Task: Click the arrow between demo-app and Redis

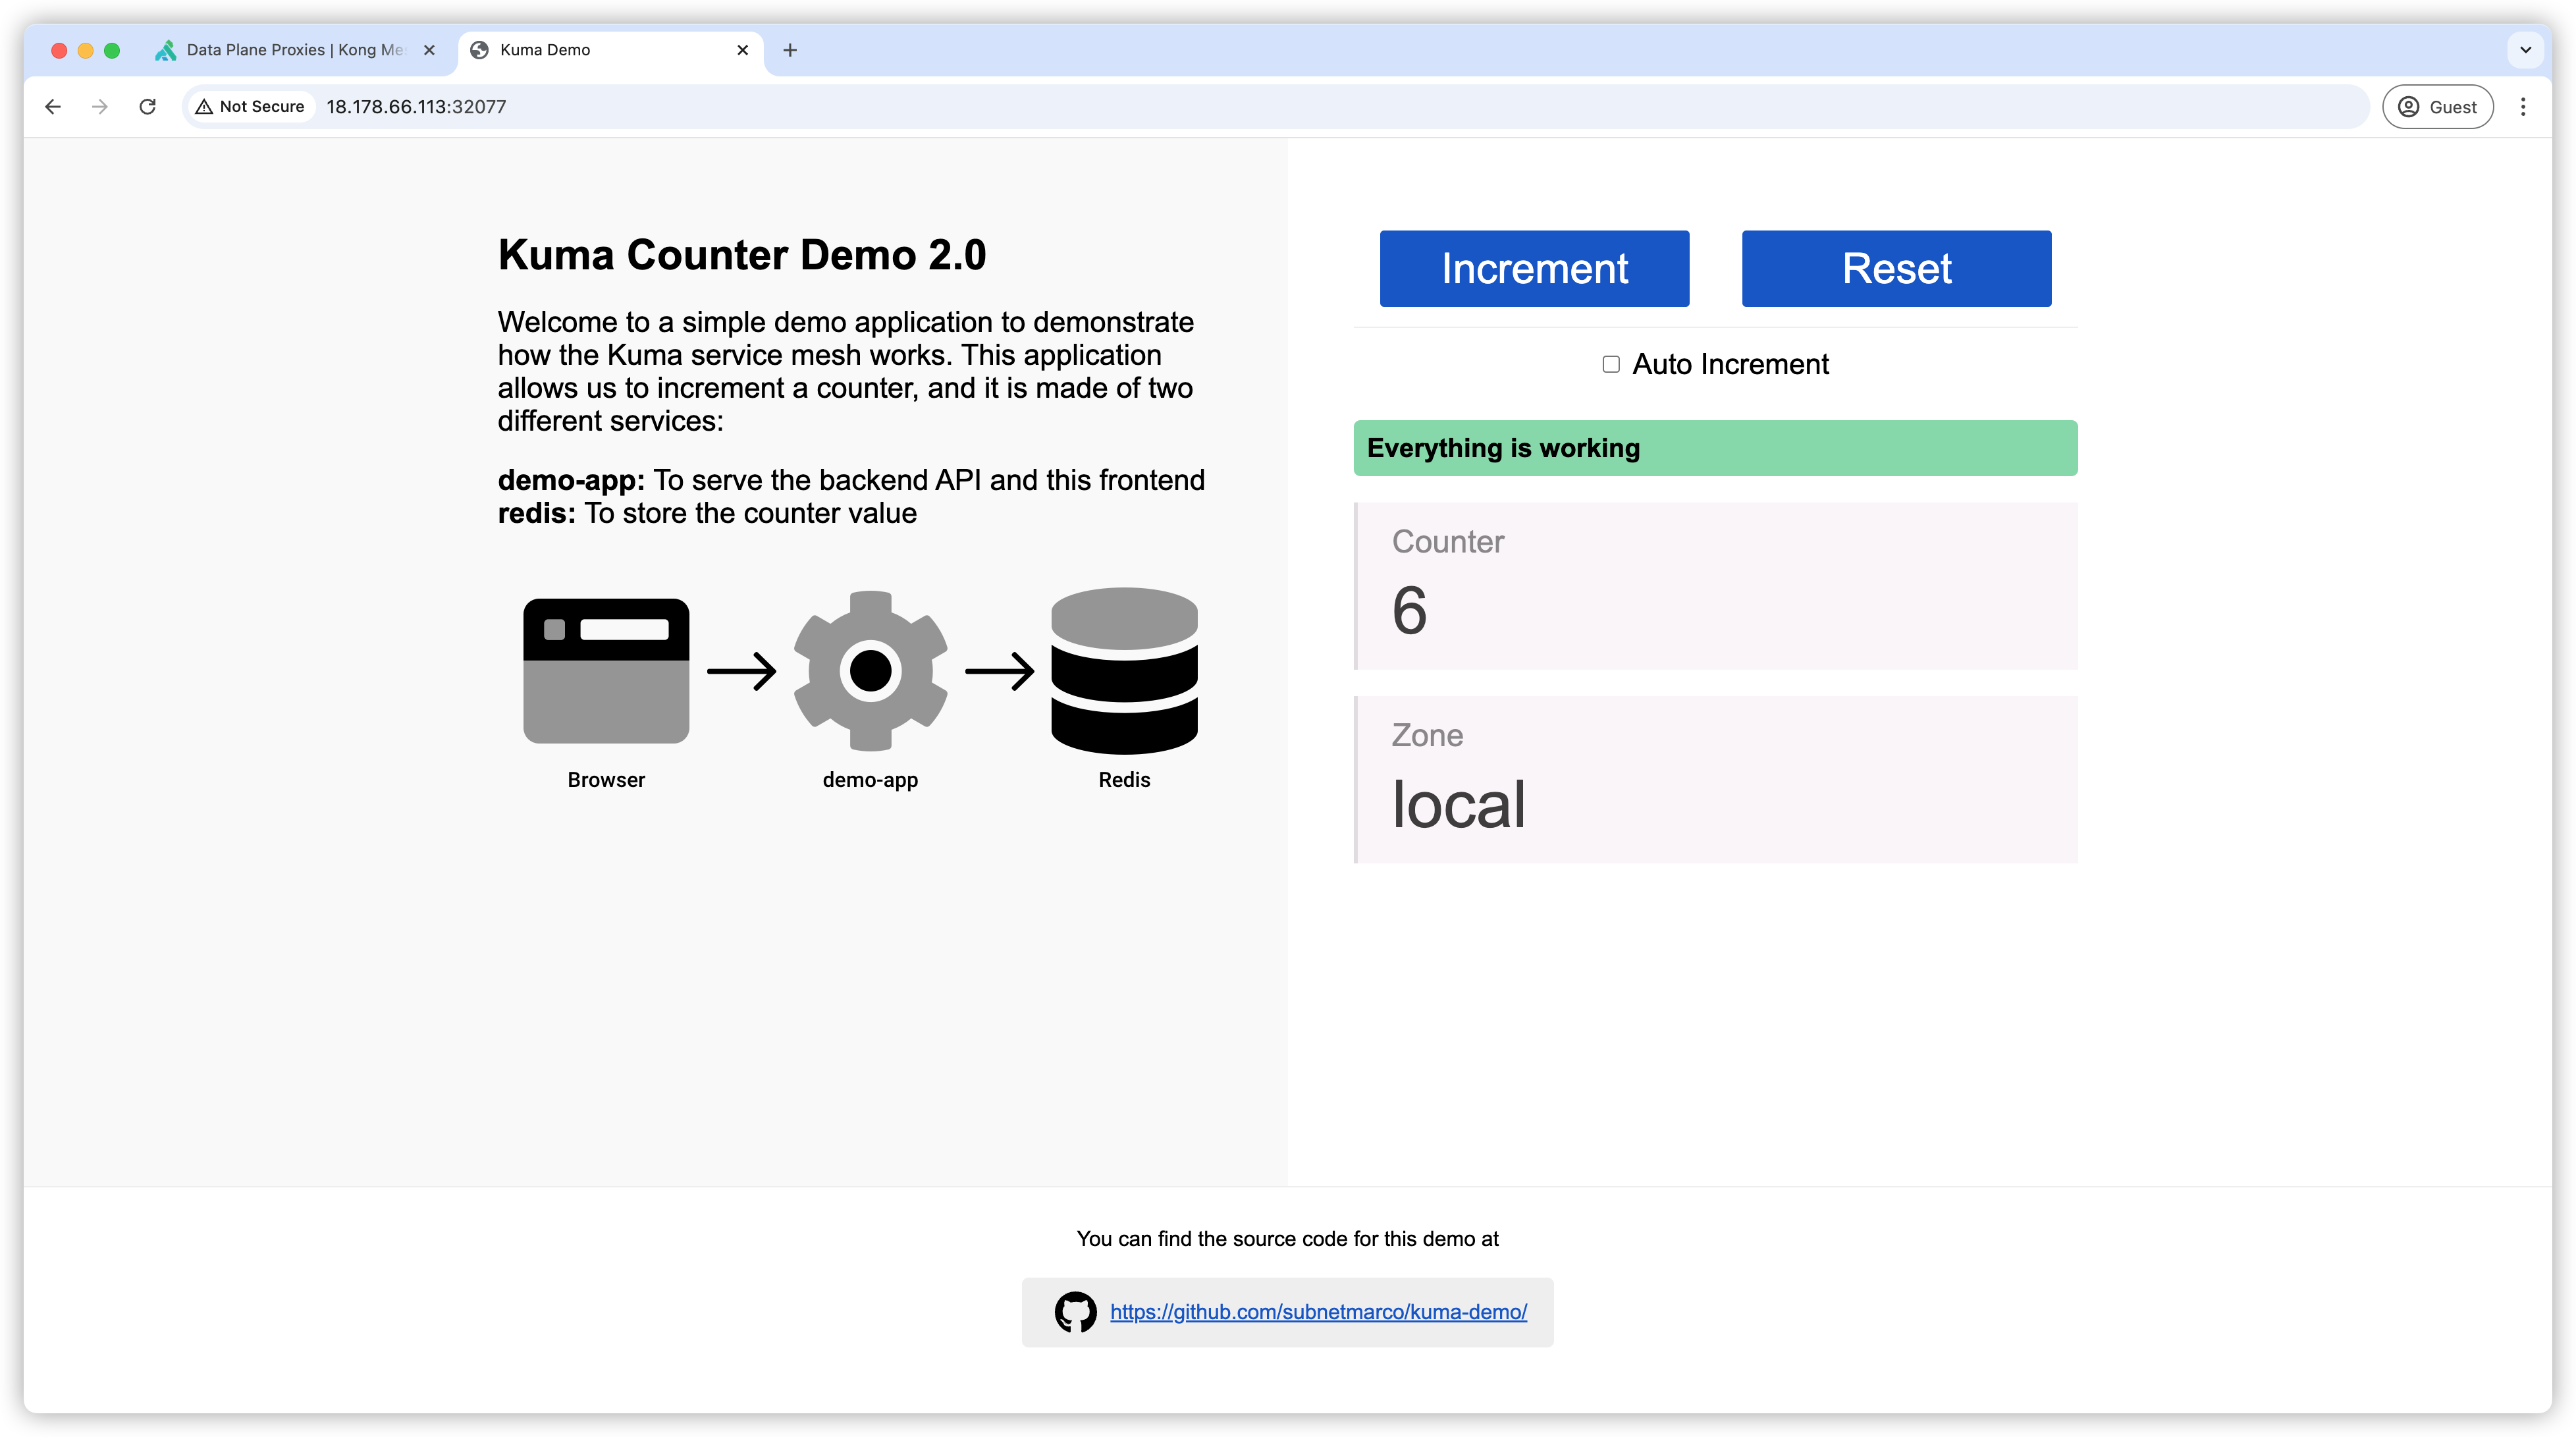Action: pyautogui.click(x=999, y=670)
